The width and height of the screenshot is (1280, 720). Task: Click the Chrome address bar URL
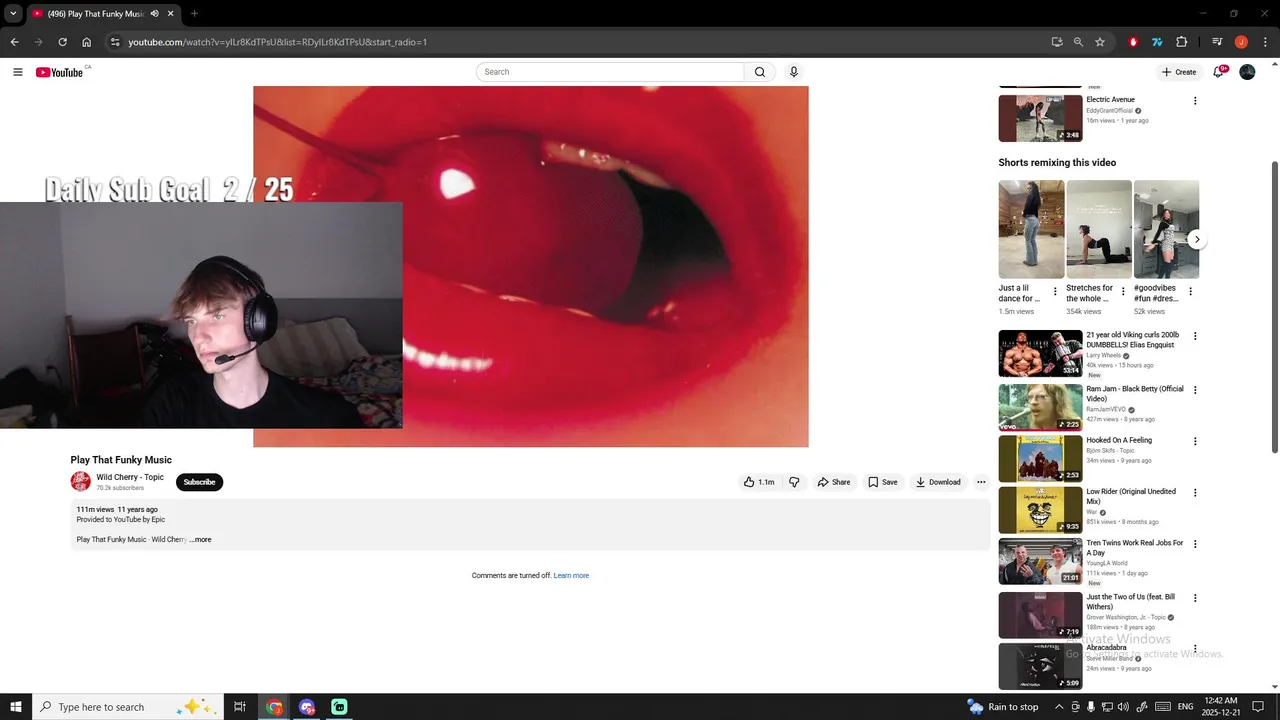(x=278, y=42)
